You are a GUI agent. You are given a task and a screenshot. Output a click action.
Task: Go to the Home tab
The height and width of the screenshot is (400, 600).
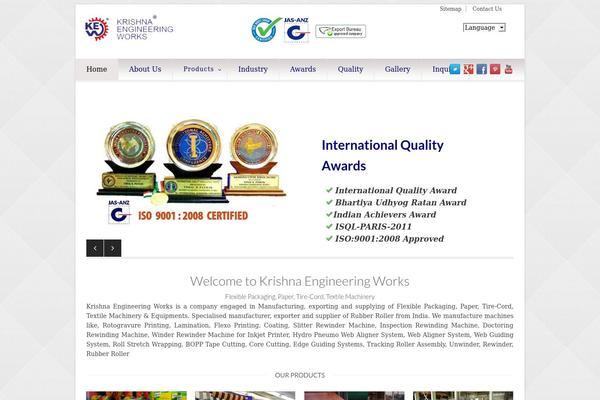[97, 69]
